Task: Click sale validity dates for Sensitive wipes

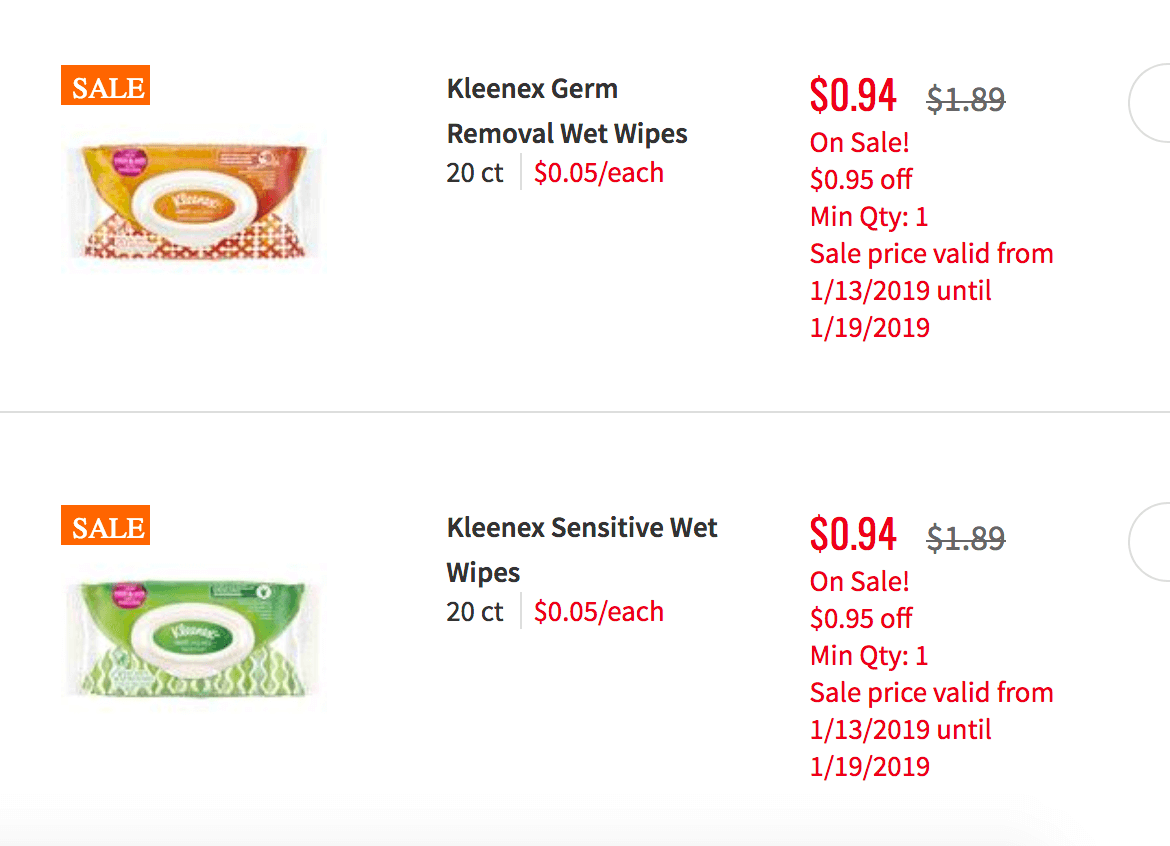Action: [x=931, y=730]
